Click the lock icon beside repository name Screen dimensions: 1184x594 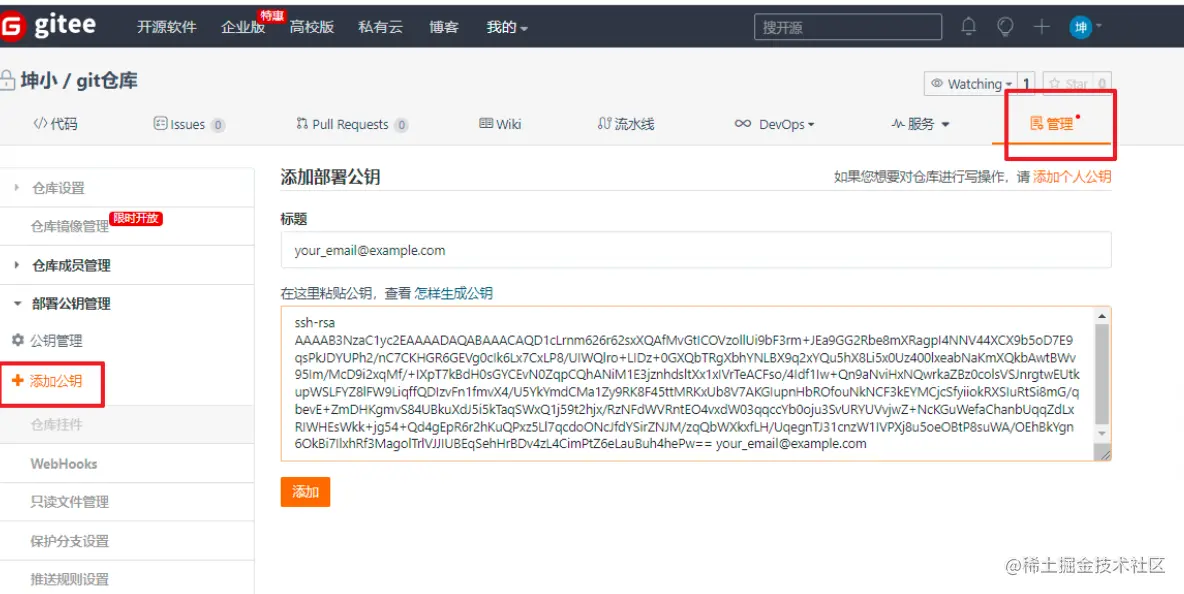tap(7, 81)
